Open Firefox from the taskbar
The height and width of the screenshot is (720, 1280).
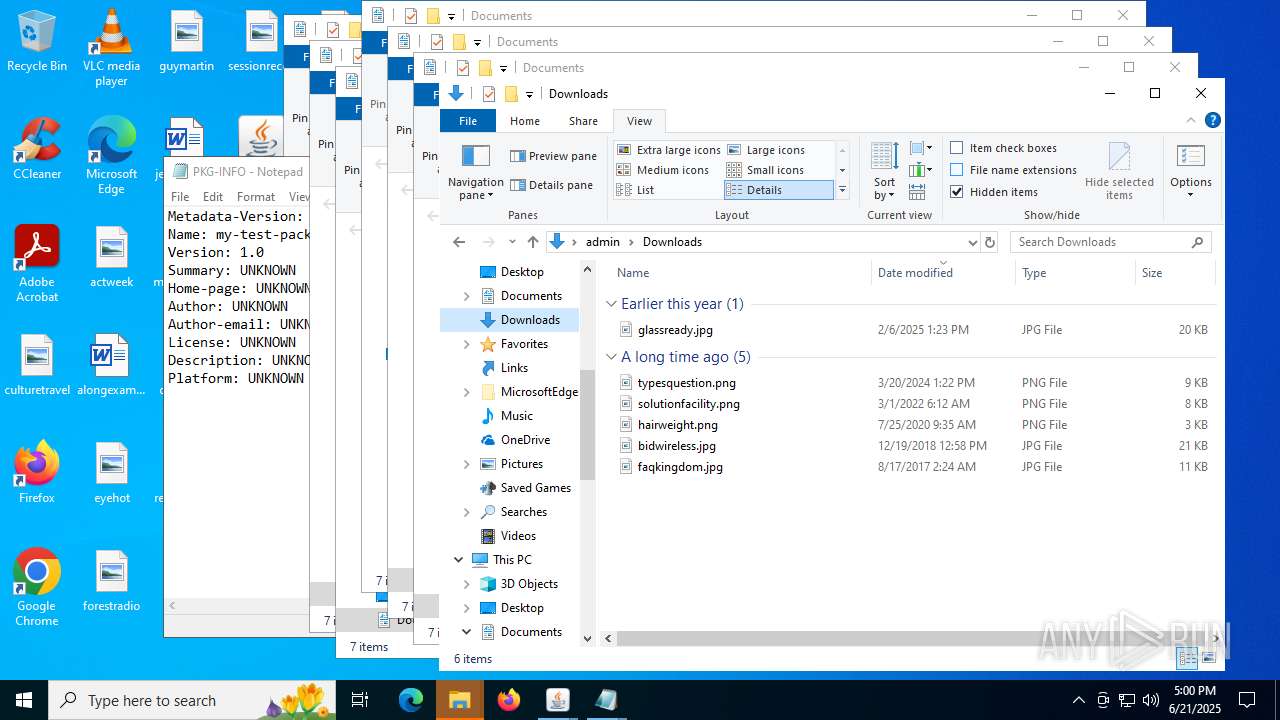point(509,700)
